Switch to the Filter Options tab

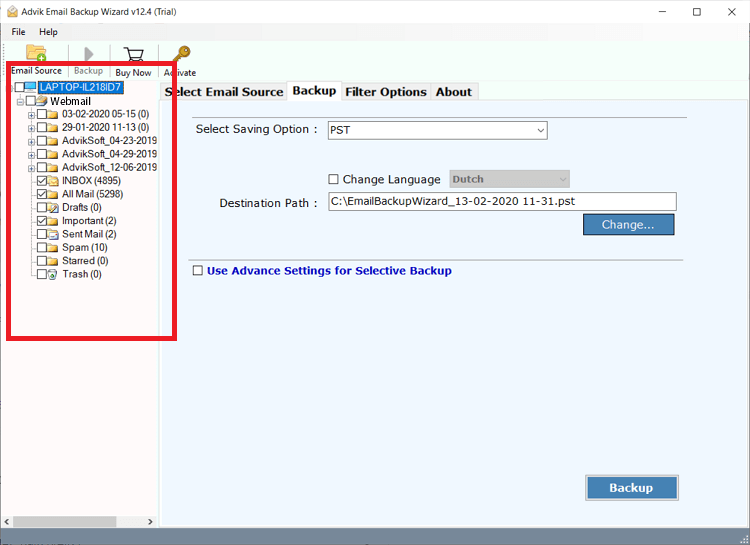(x=386, y=92)
